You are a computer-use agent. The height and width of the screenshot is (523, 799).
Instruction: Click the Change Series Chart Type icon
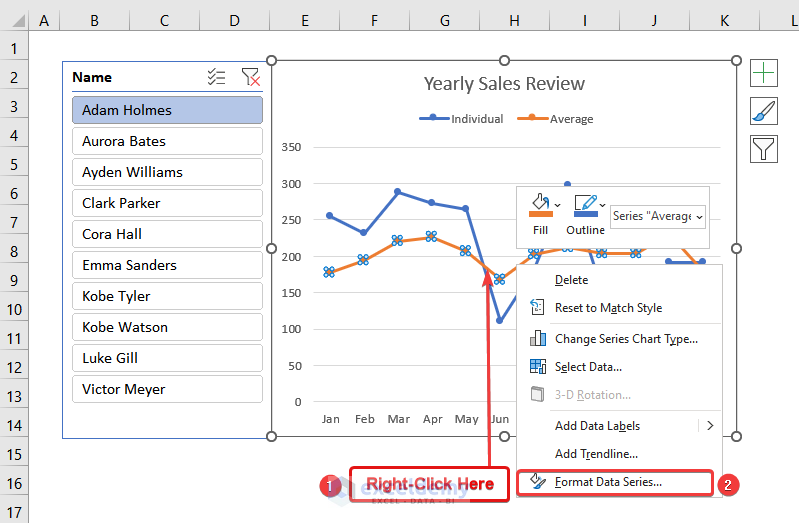538,338
